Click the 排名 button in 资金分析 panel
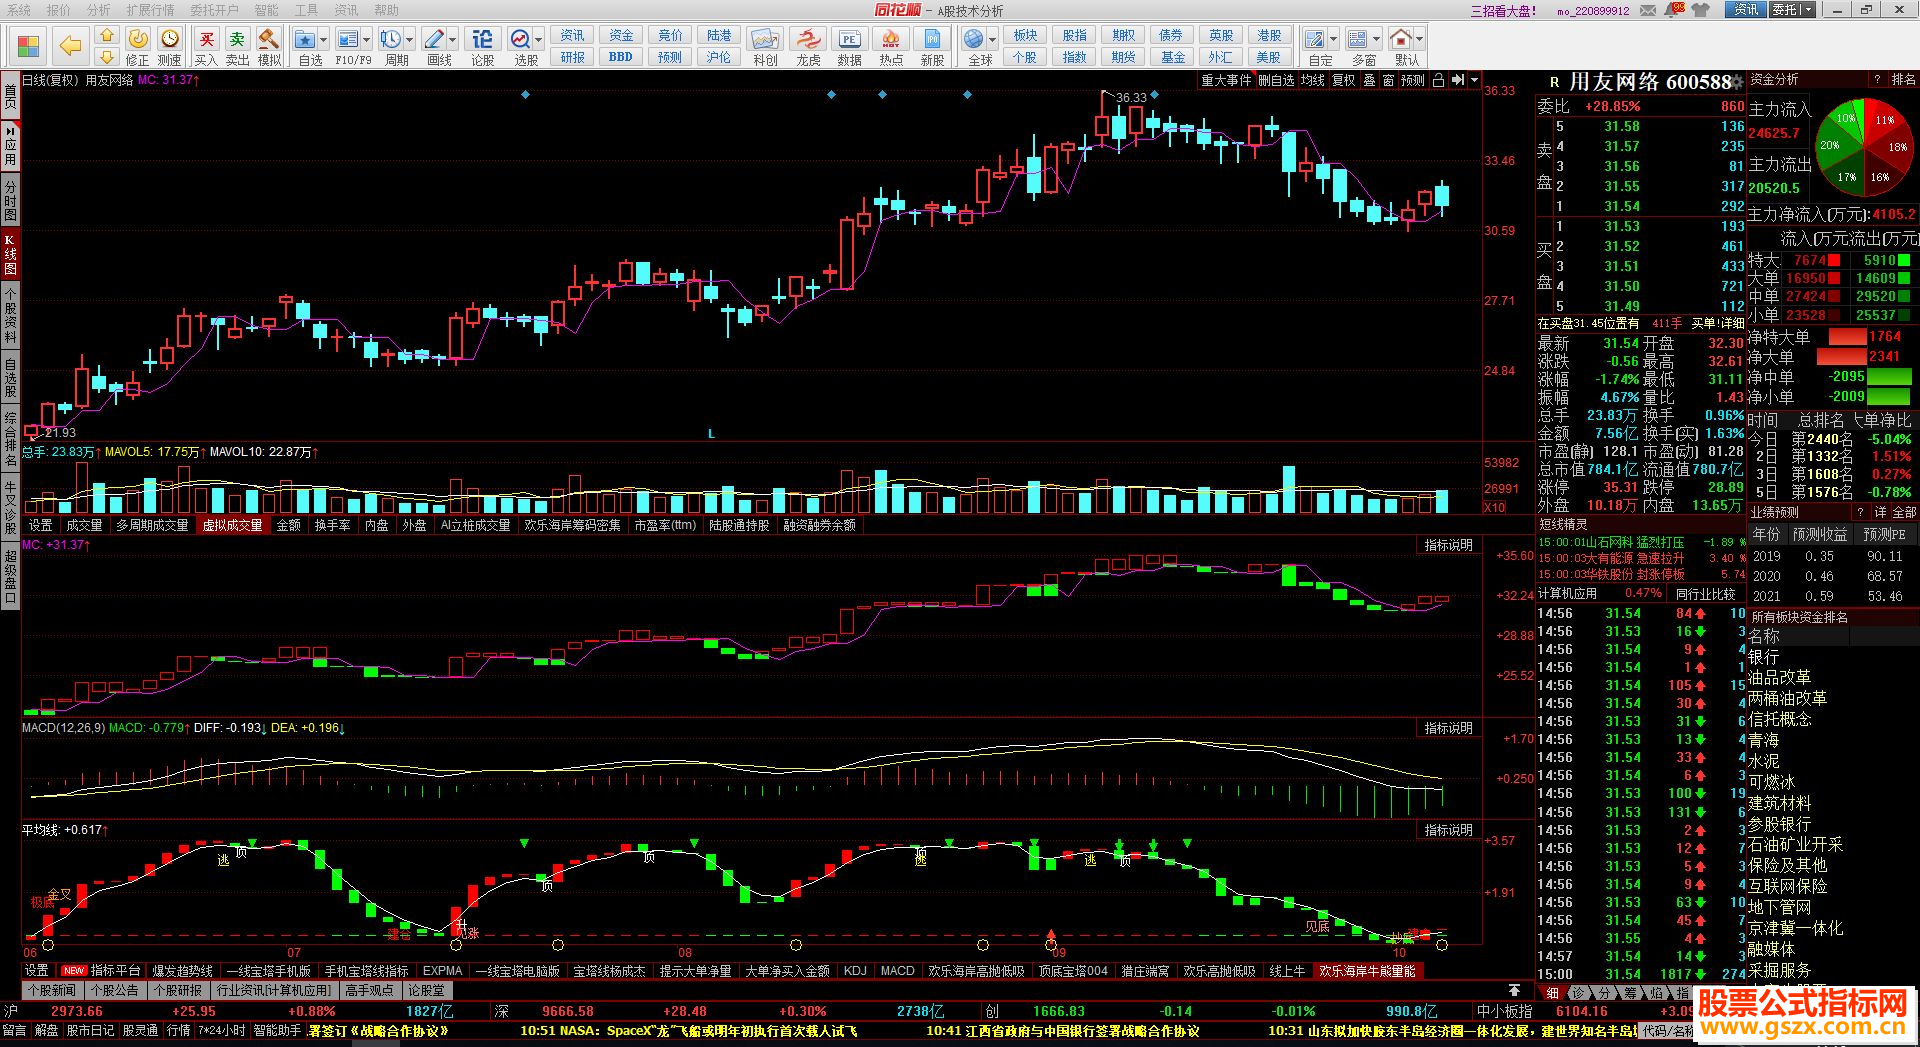This screenshot has width=1920, height=1047. pos(1904,80)
